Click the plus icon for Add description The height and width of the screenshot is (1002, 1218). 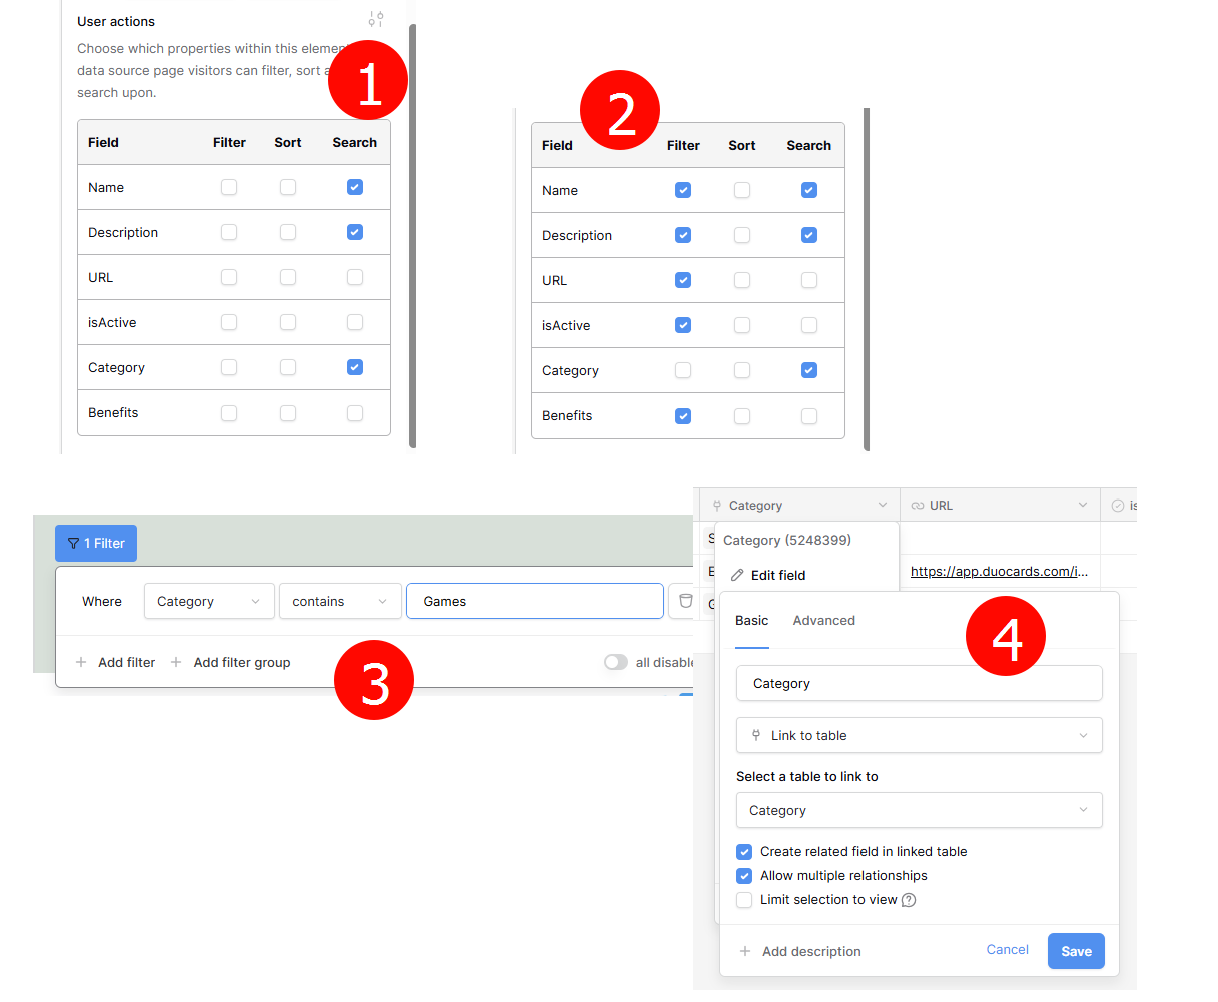(x=745, y=952)
